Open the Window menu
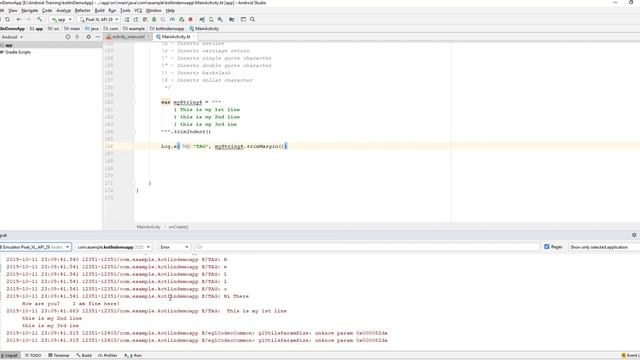Viewport: 640px width, 360px height. pyautogui.click(x=153, y=10)
